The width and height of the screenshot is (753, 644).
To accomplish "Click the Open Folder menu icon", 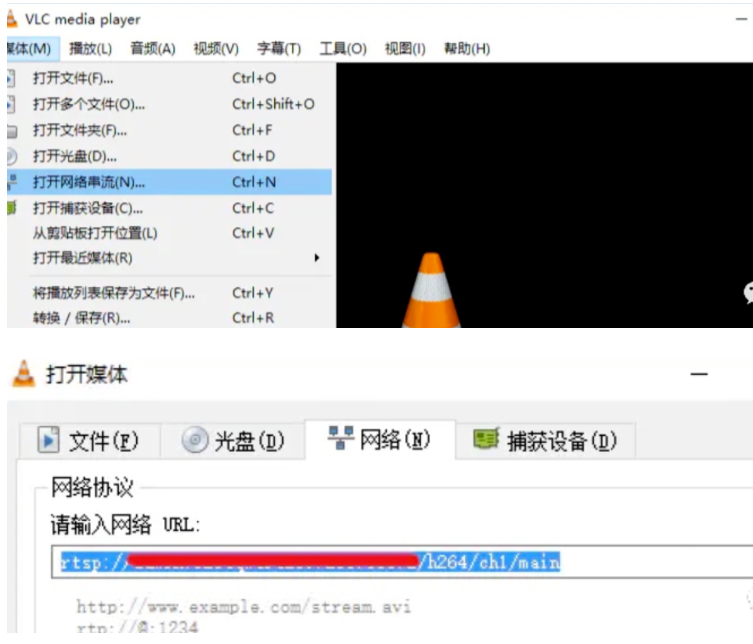I will [11, 130].
